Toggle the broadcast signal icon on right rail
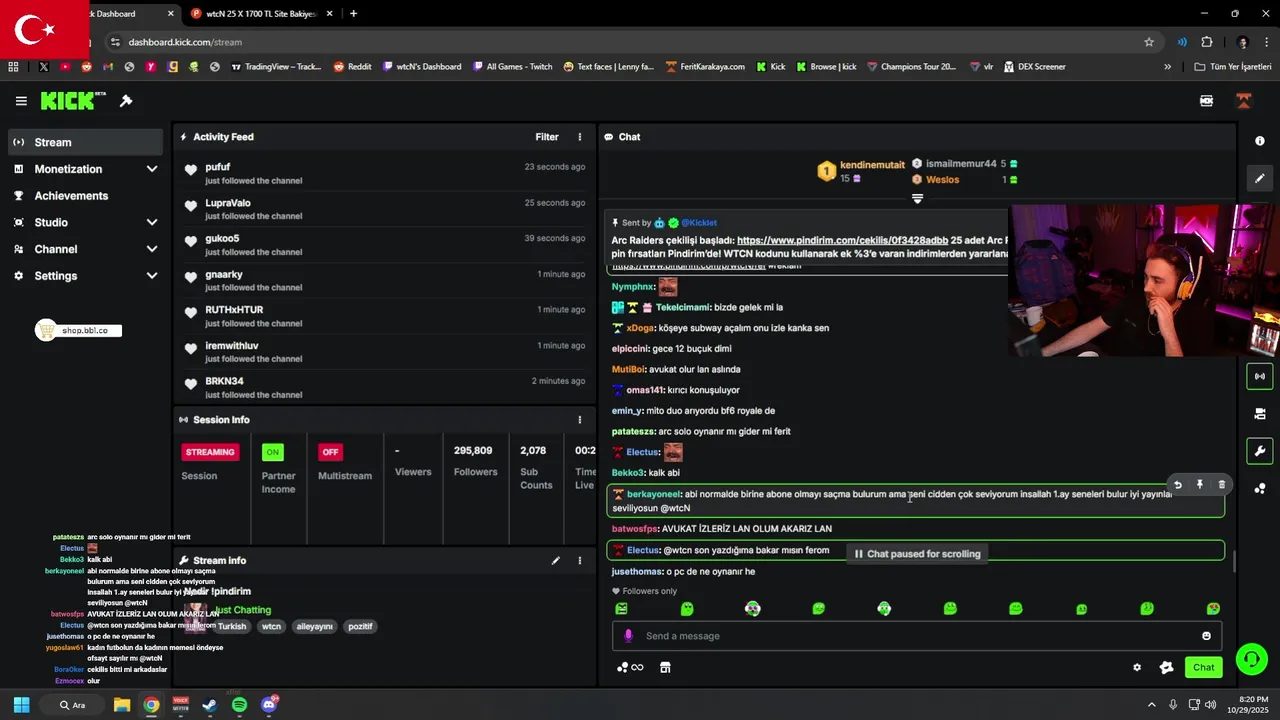 pyautogui.click(x=1260, y=376)
